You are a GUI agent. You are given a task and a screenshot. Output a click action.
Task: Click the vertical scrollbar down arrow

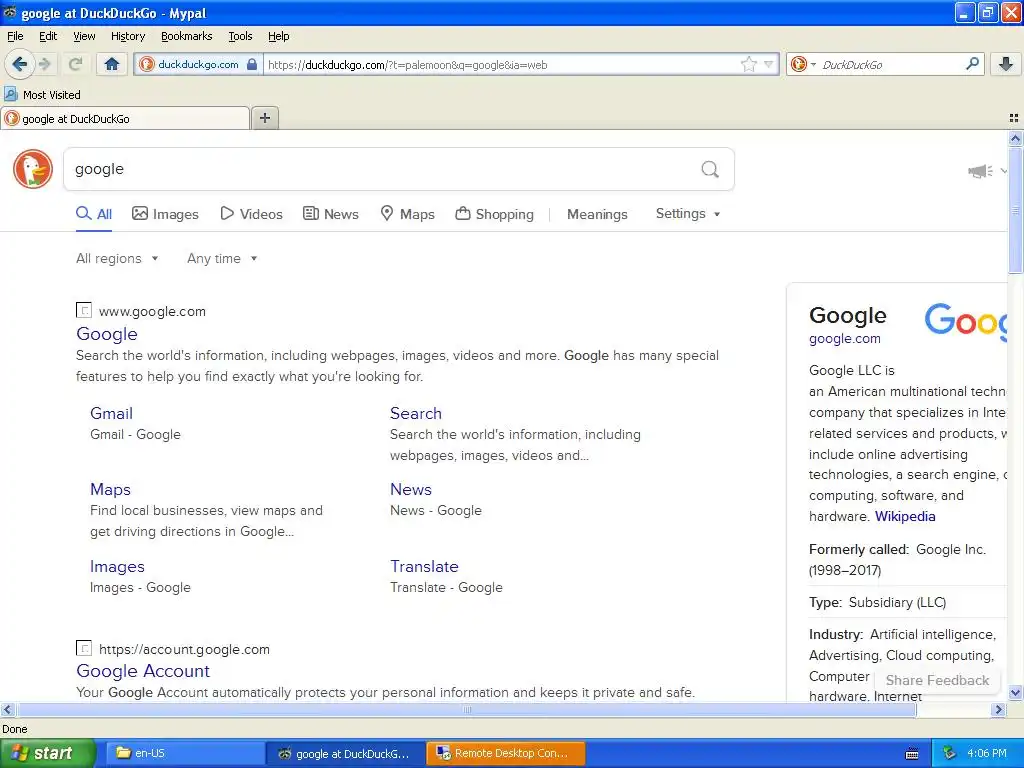coord(1015,693)
